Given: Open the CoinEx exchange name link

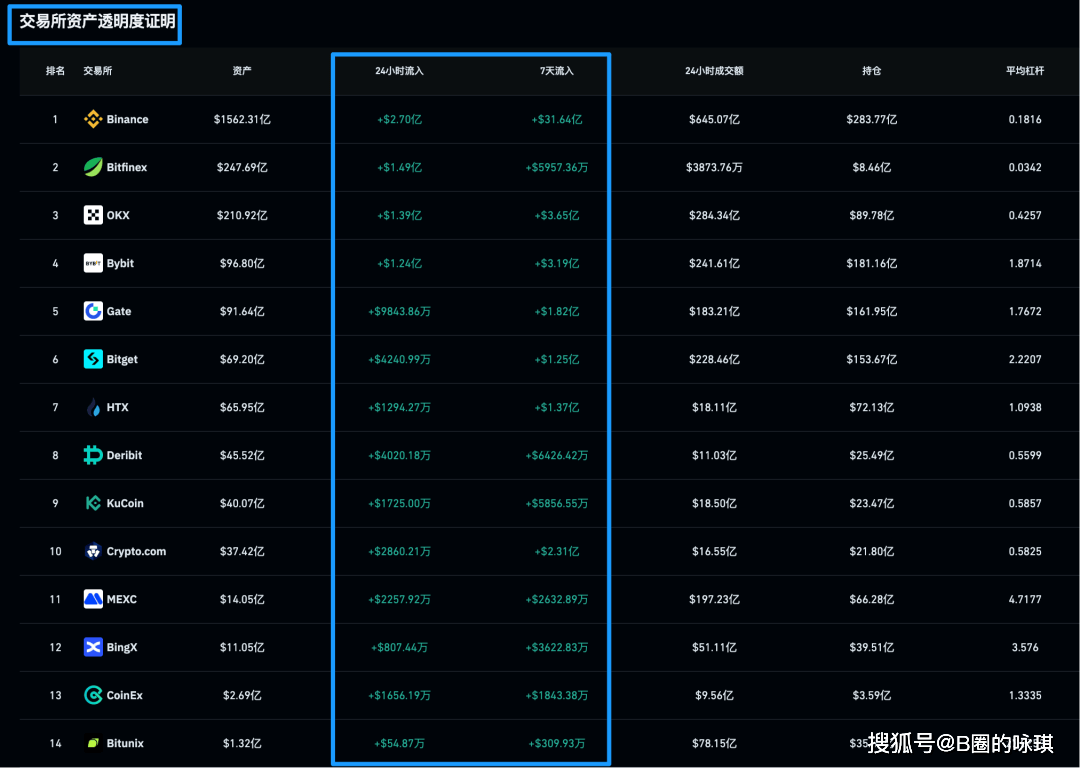Looking at the screenshot, I should pos(125,695).
